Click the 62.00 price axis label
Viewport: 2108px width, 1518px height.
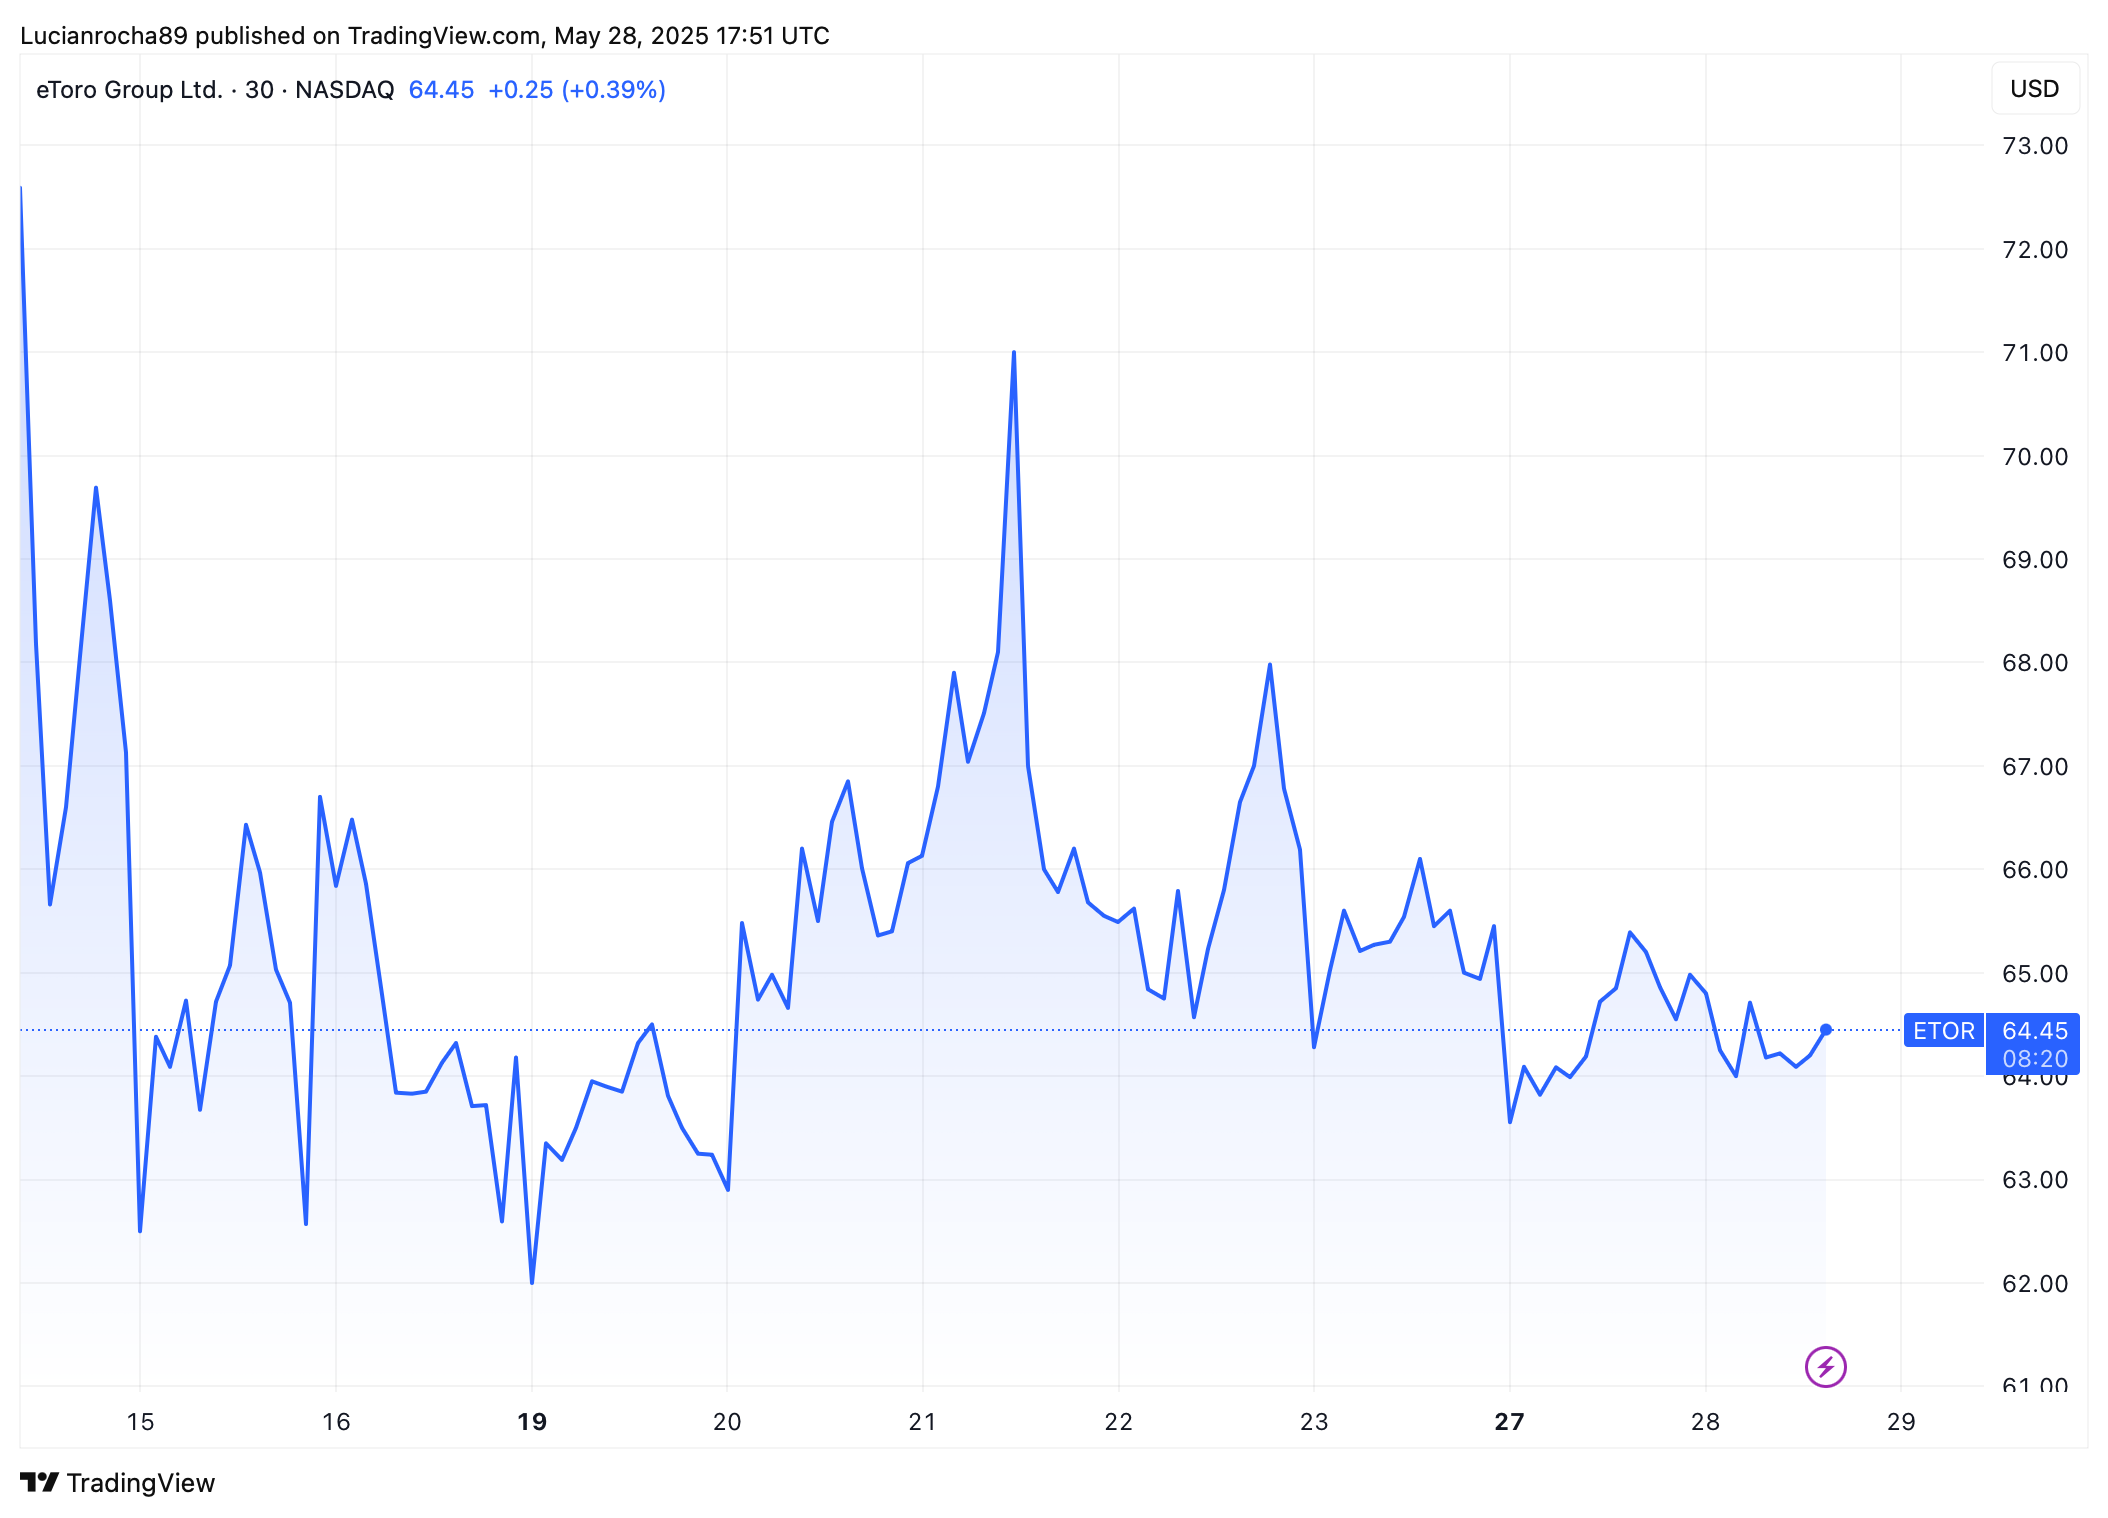click(2034, 1284)
